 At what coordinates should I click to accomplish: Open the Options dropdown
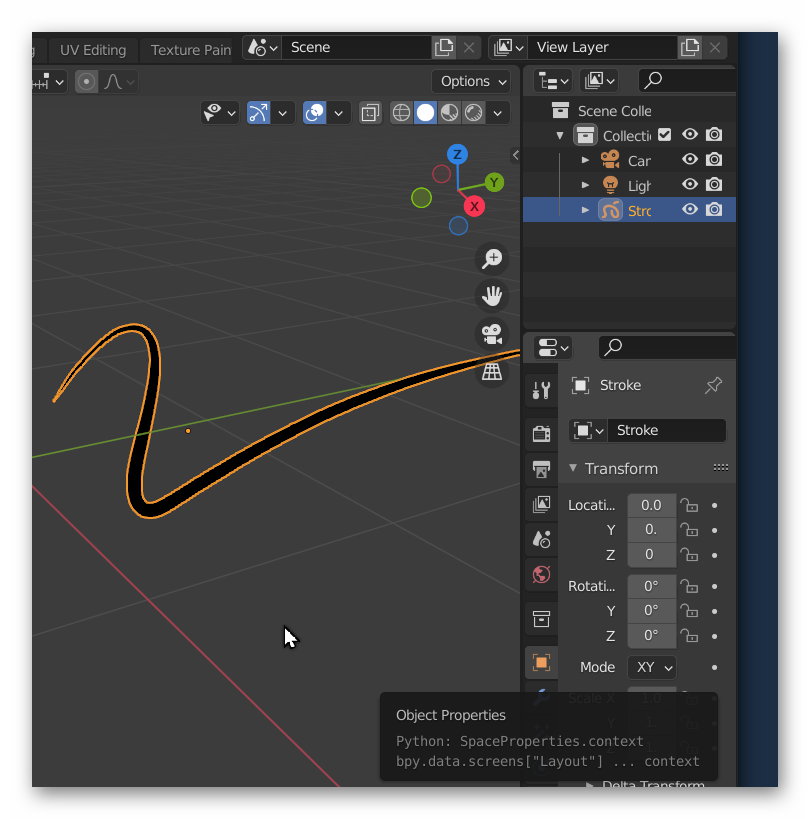point(472,81)
